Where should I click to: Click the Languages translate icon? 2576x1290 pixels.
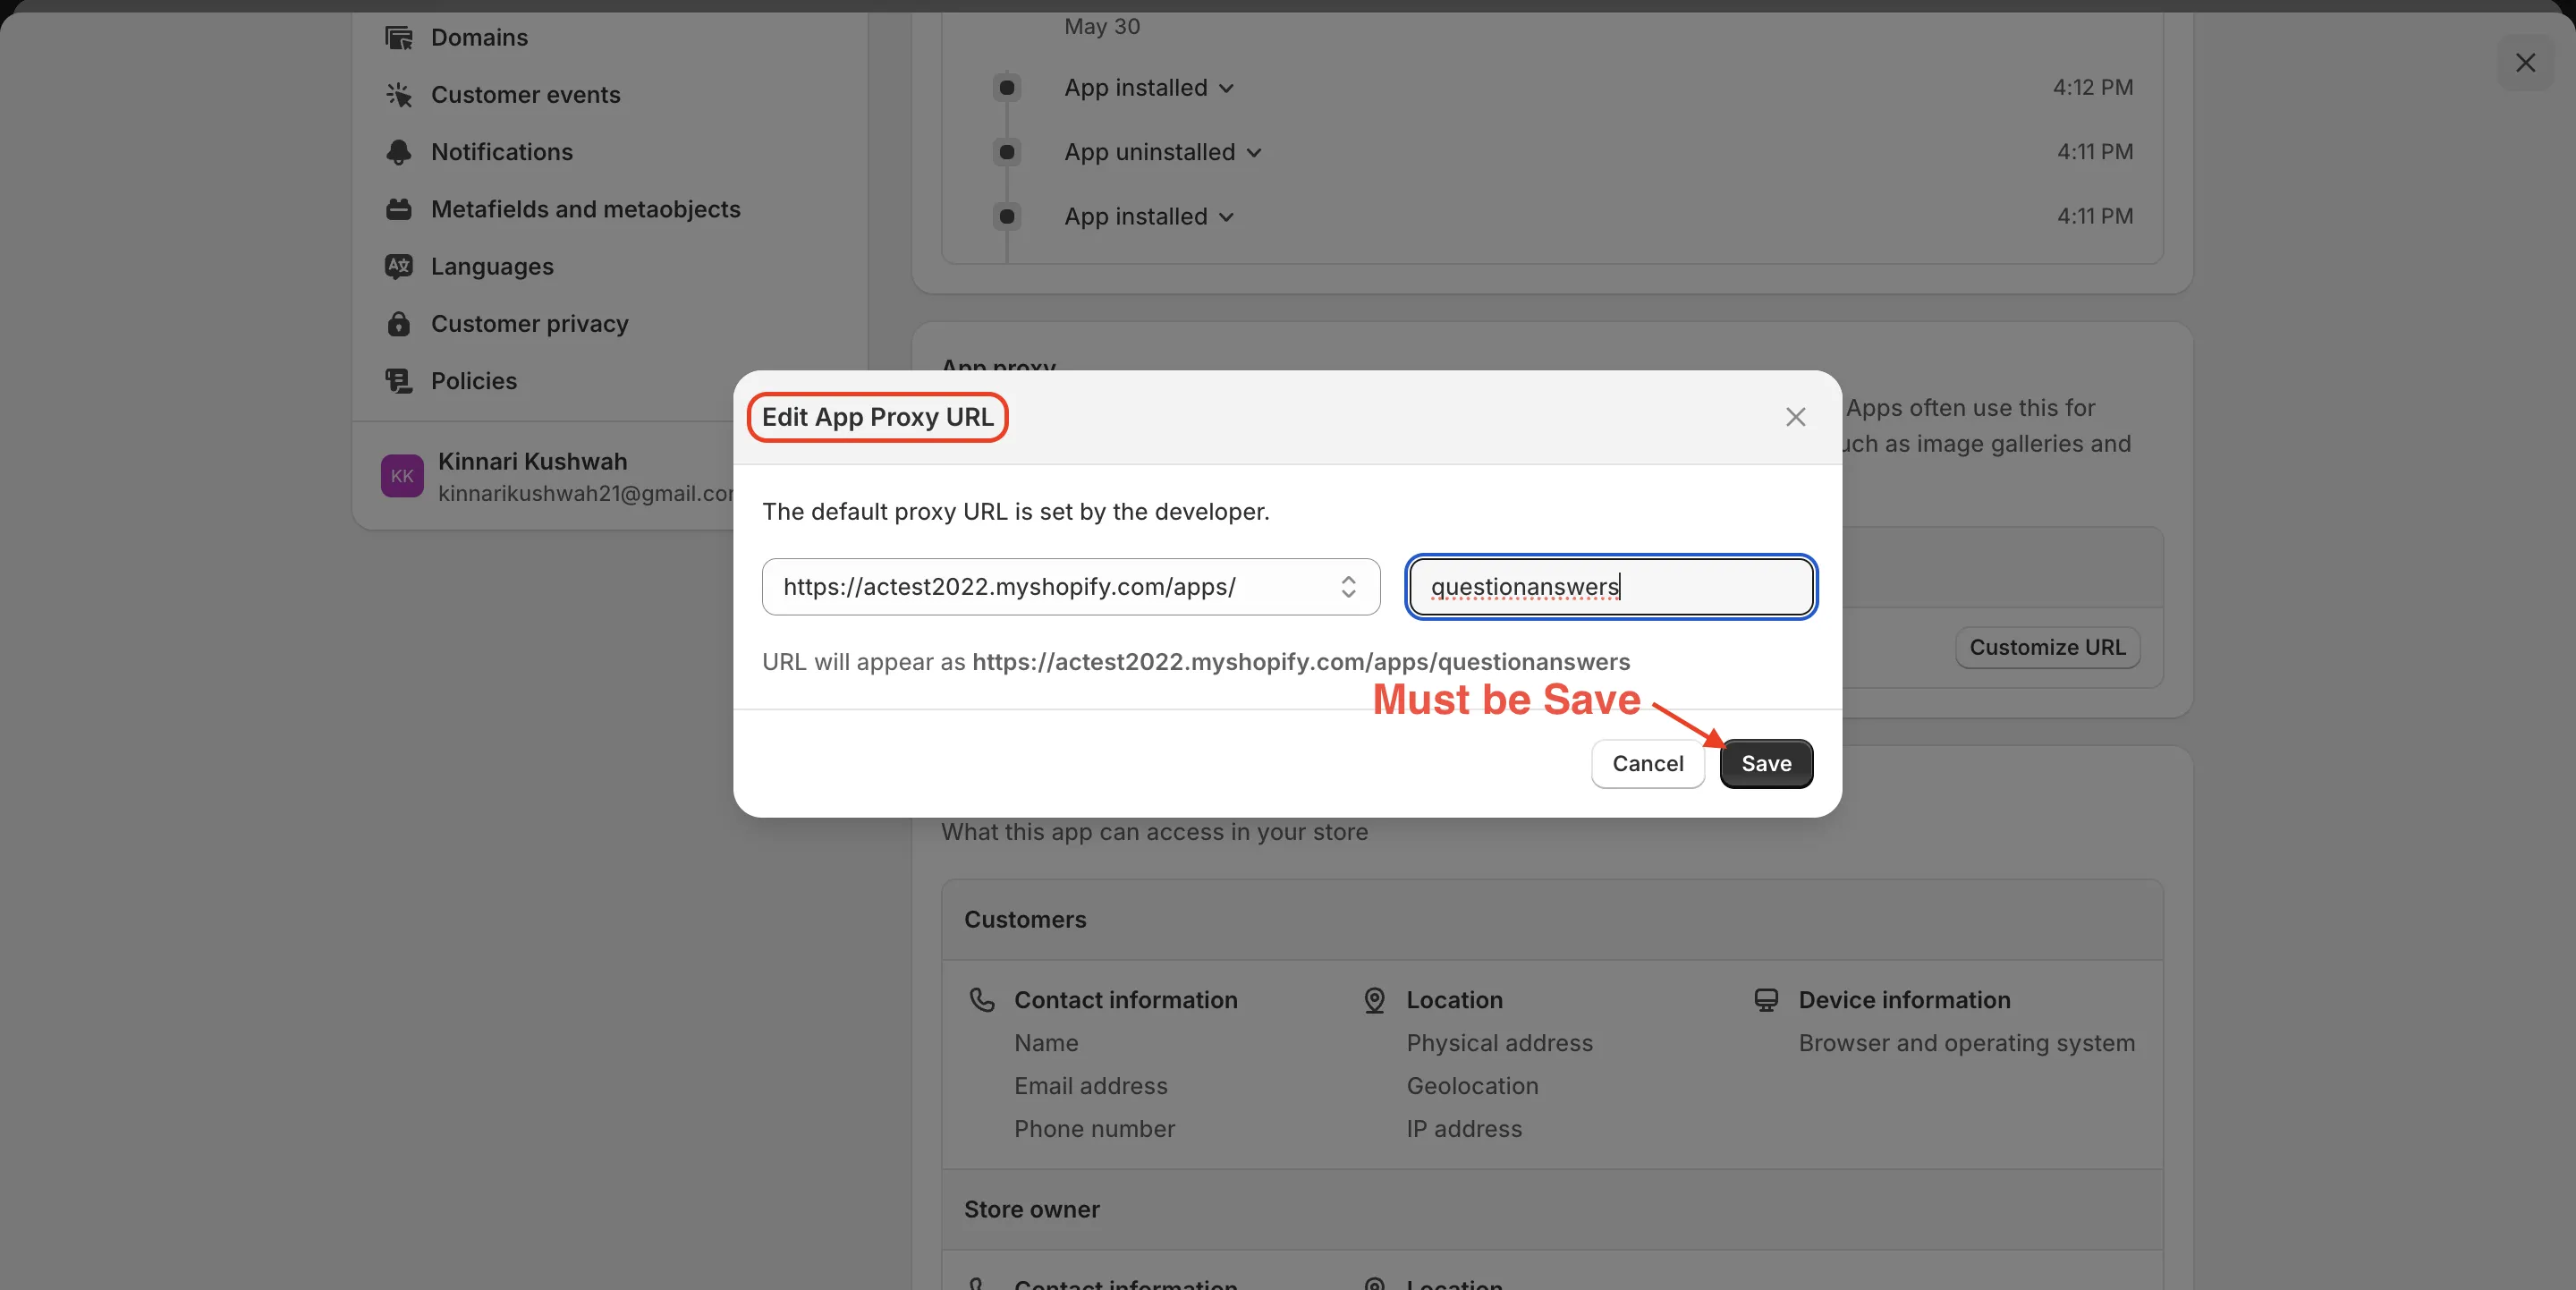coord(399,266)
